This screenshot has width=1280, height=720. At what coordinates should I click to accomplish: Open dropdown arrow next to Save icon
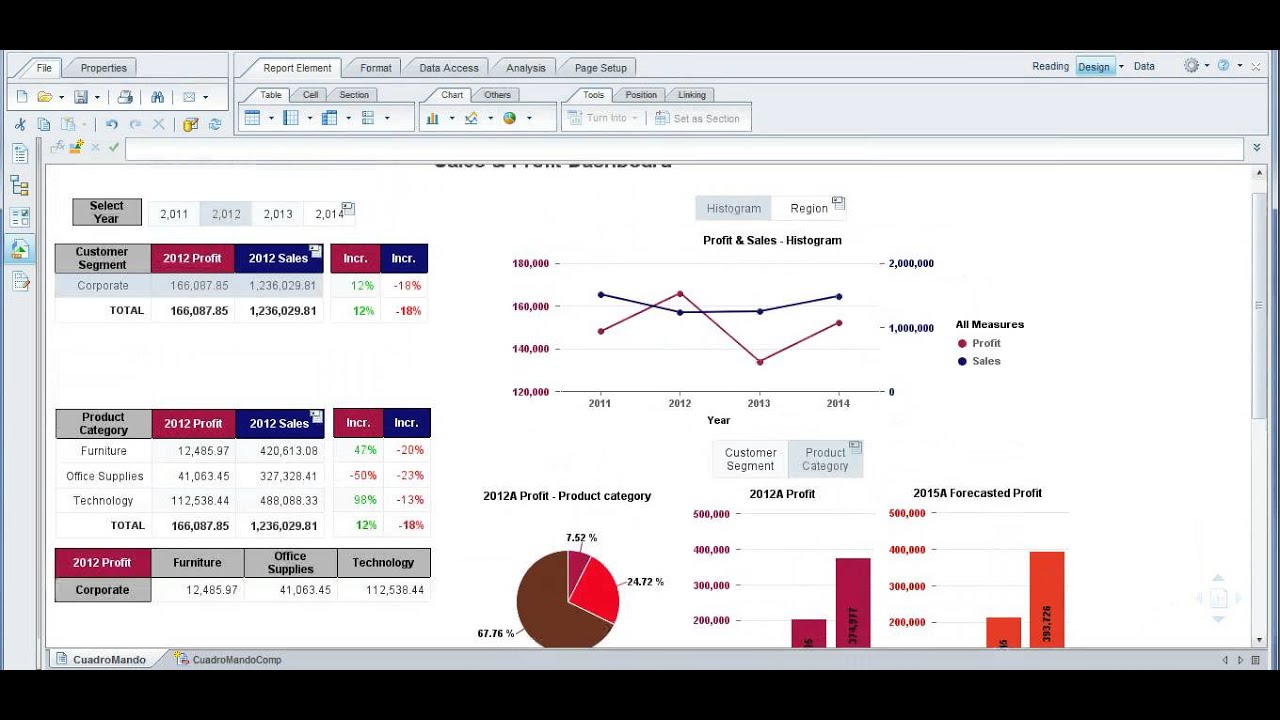pyautogui.click(x=98, y=98)
